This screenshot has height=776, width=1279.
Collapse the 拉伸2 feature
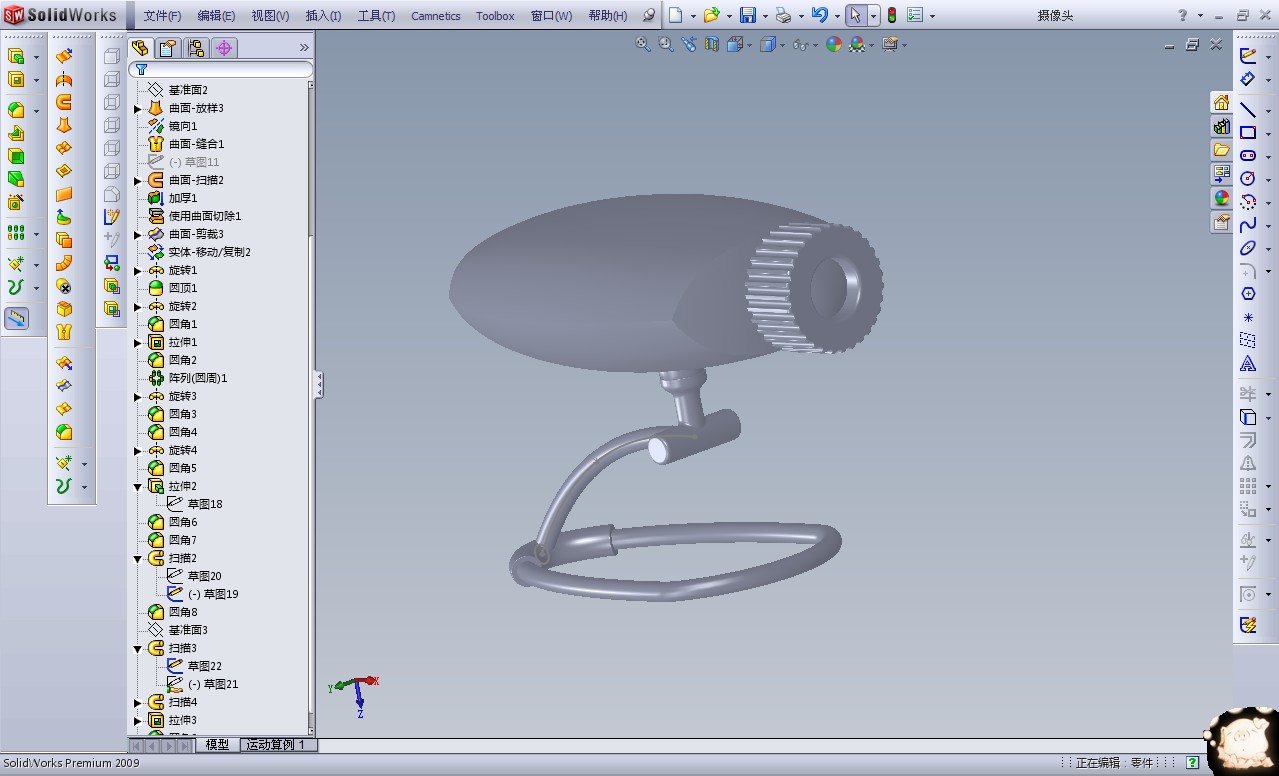(138, 486)
